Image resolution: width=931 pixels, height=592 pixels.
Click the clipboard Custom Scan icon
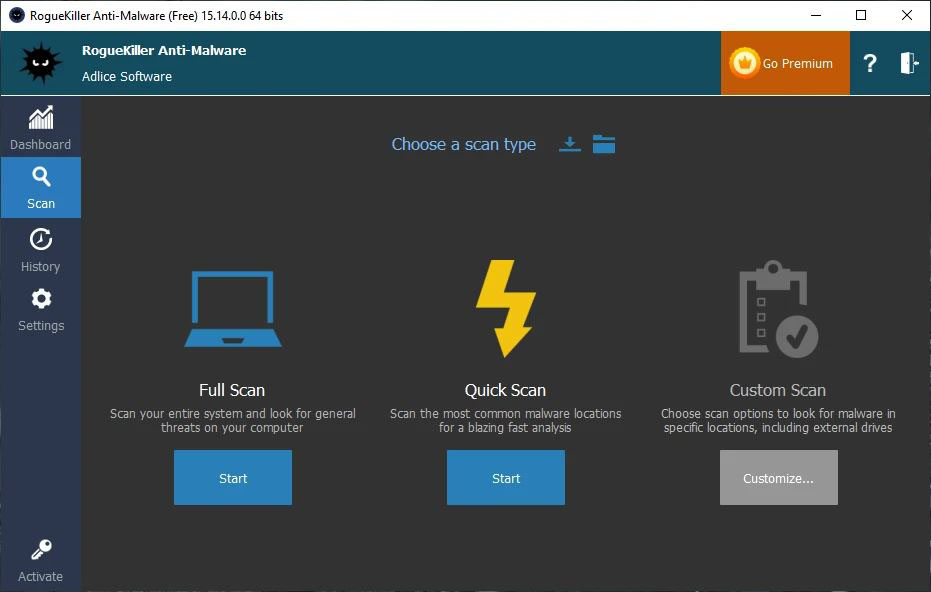(778, 309)
